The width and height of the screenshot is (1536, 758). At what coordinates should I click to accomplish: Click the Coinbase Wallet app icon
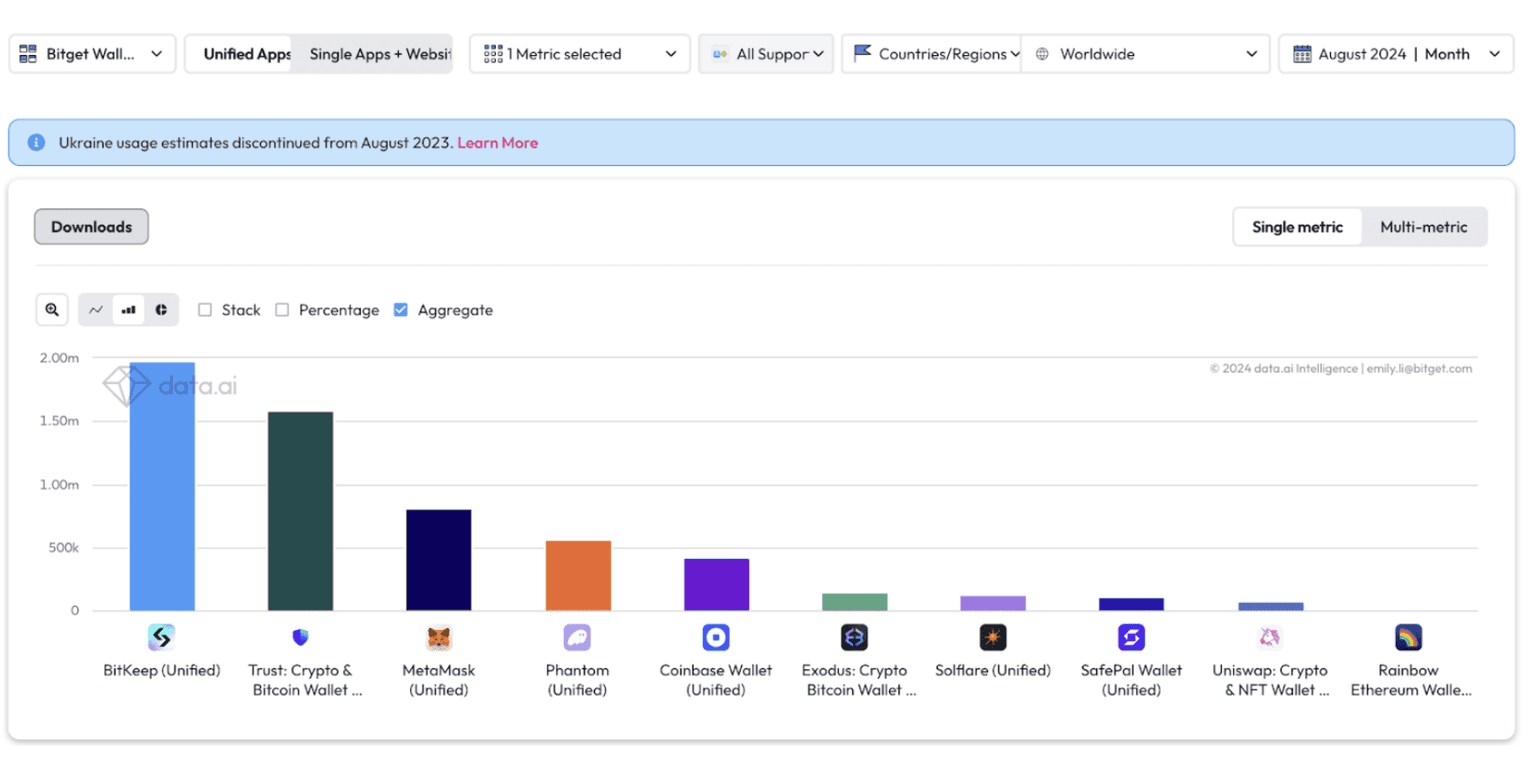click(x=716, y=637)
